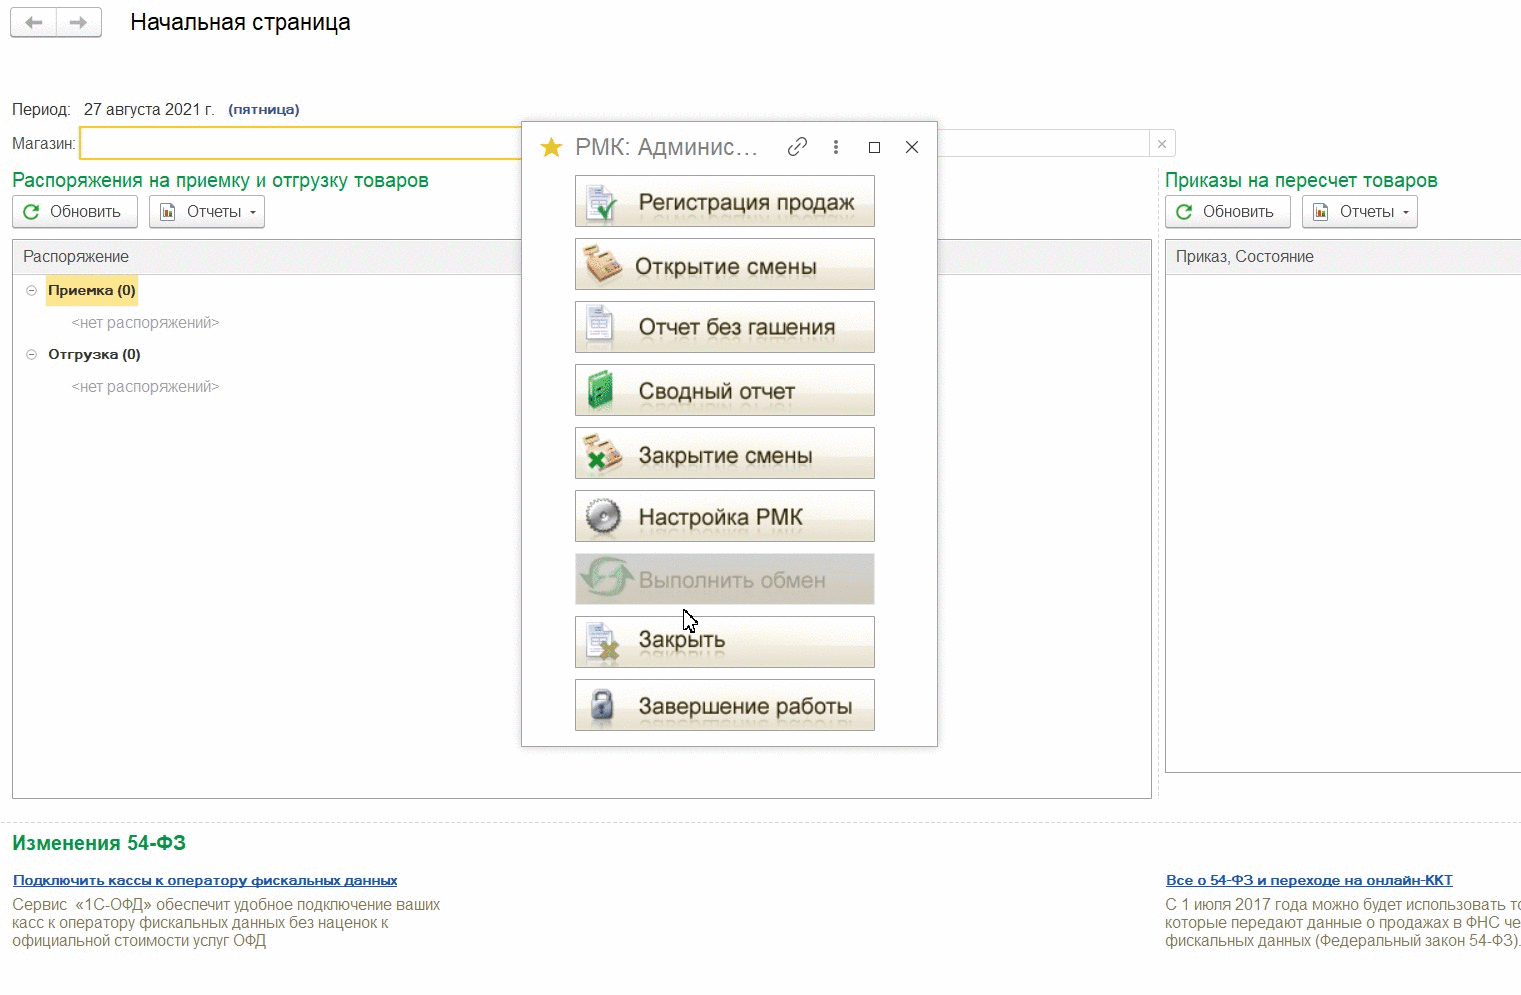The height and width of the screenshot is (995, 1521).
Task: Open Отчеты dropdown under Распоряжения на приемку
Action: 207,212
